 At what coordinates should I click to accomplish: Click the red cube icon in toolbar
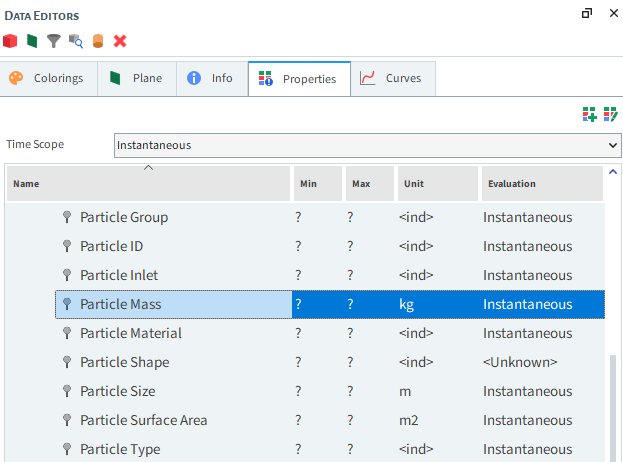[x=11, y=41]
